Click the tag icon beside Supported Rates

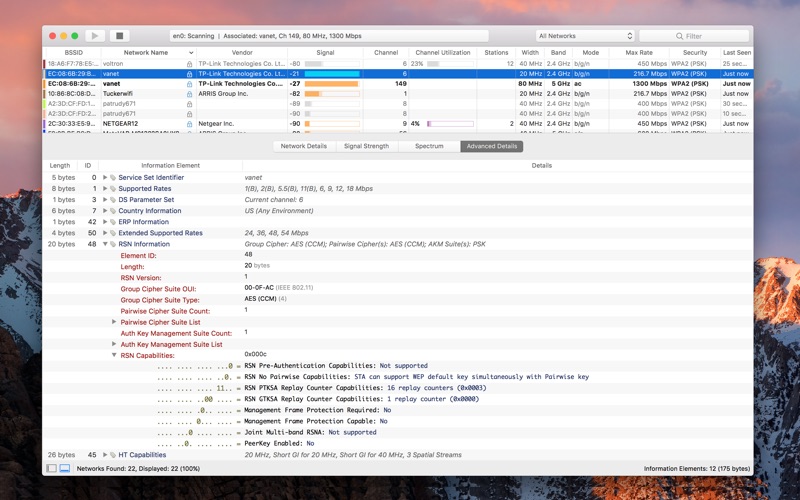click(113, 189)
